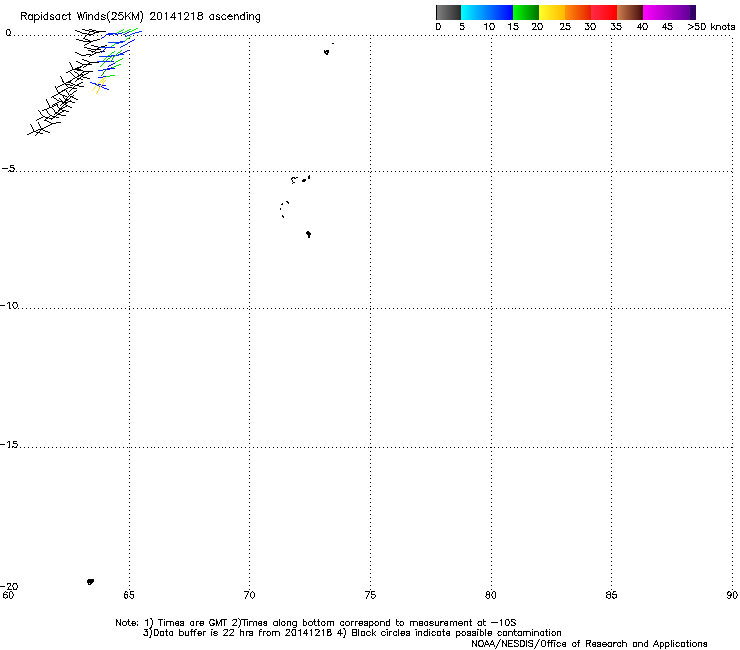The height and width of the screenshot is (650, 740).
Task: Click legend tick label '40'
Action: click(642, 27)
